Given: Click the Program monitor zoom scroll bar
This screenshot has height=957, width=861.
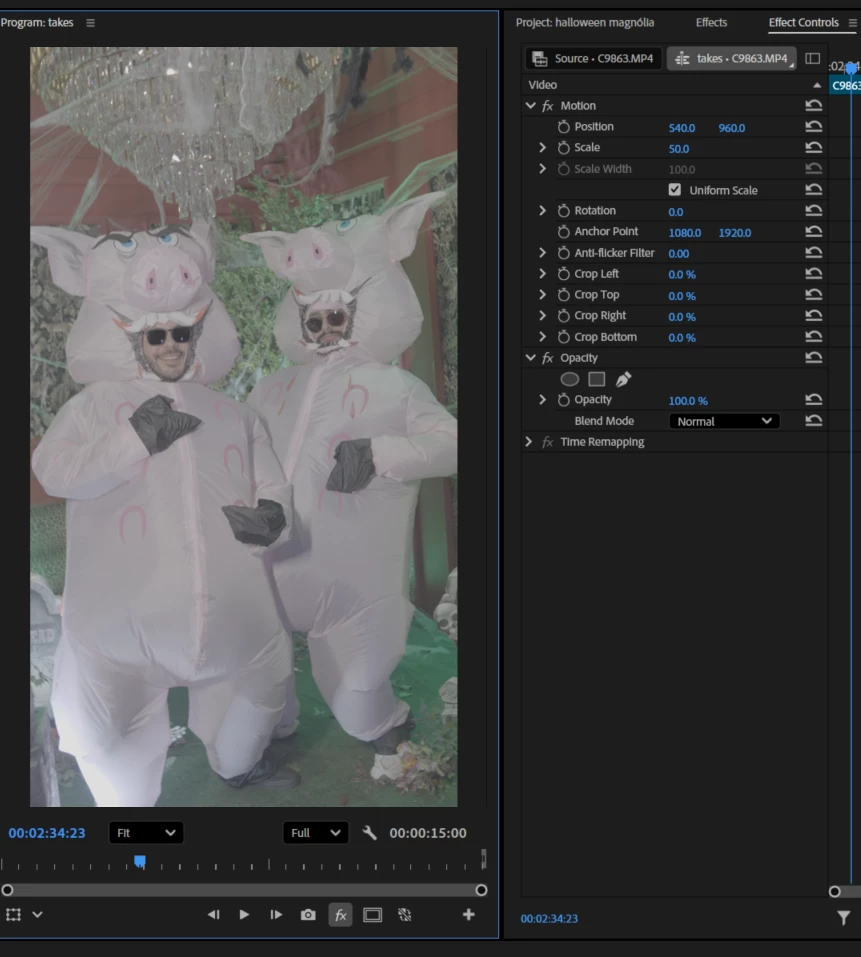Looking at the screenshot, I should click(x=244, y=890).
